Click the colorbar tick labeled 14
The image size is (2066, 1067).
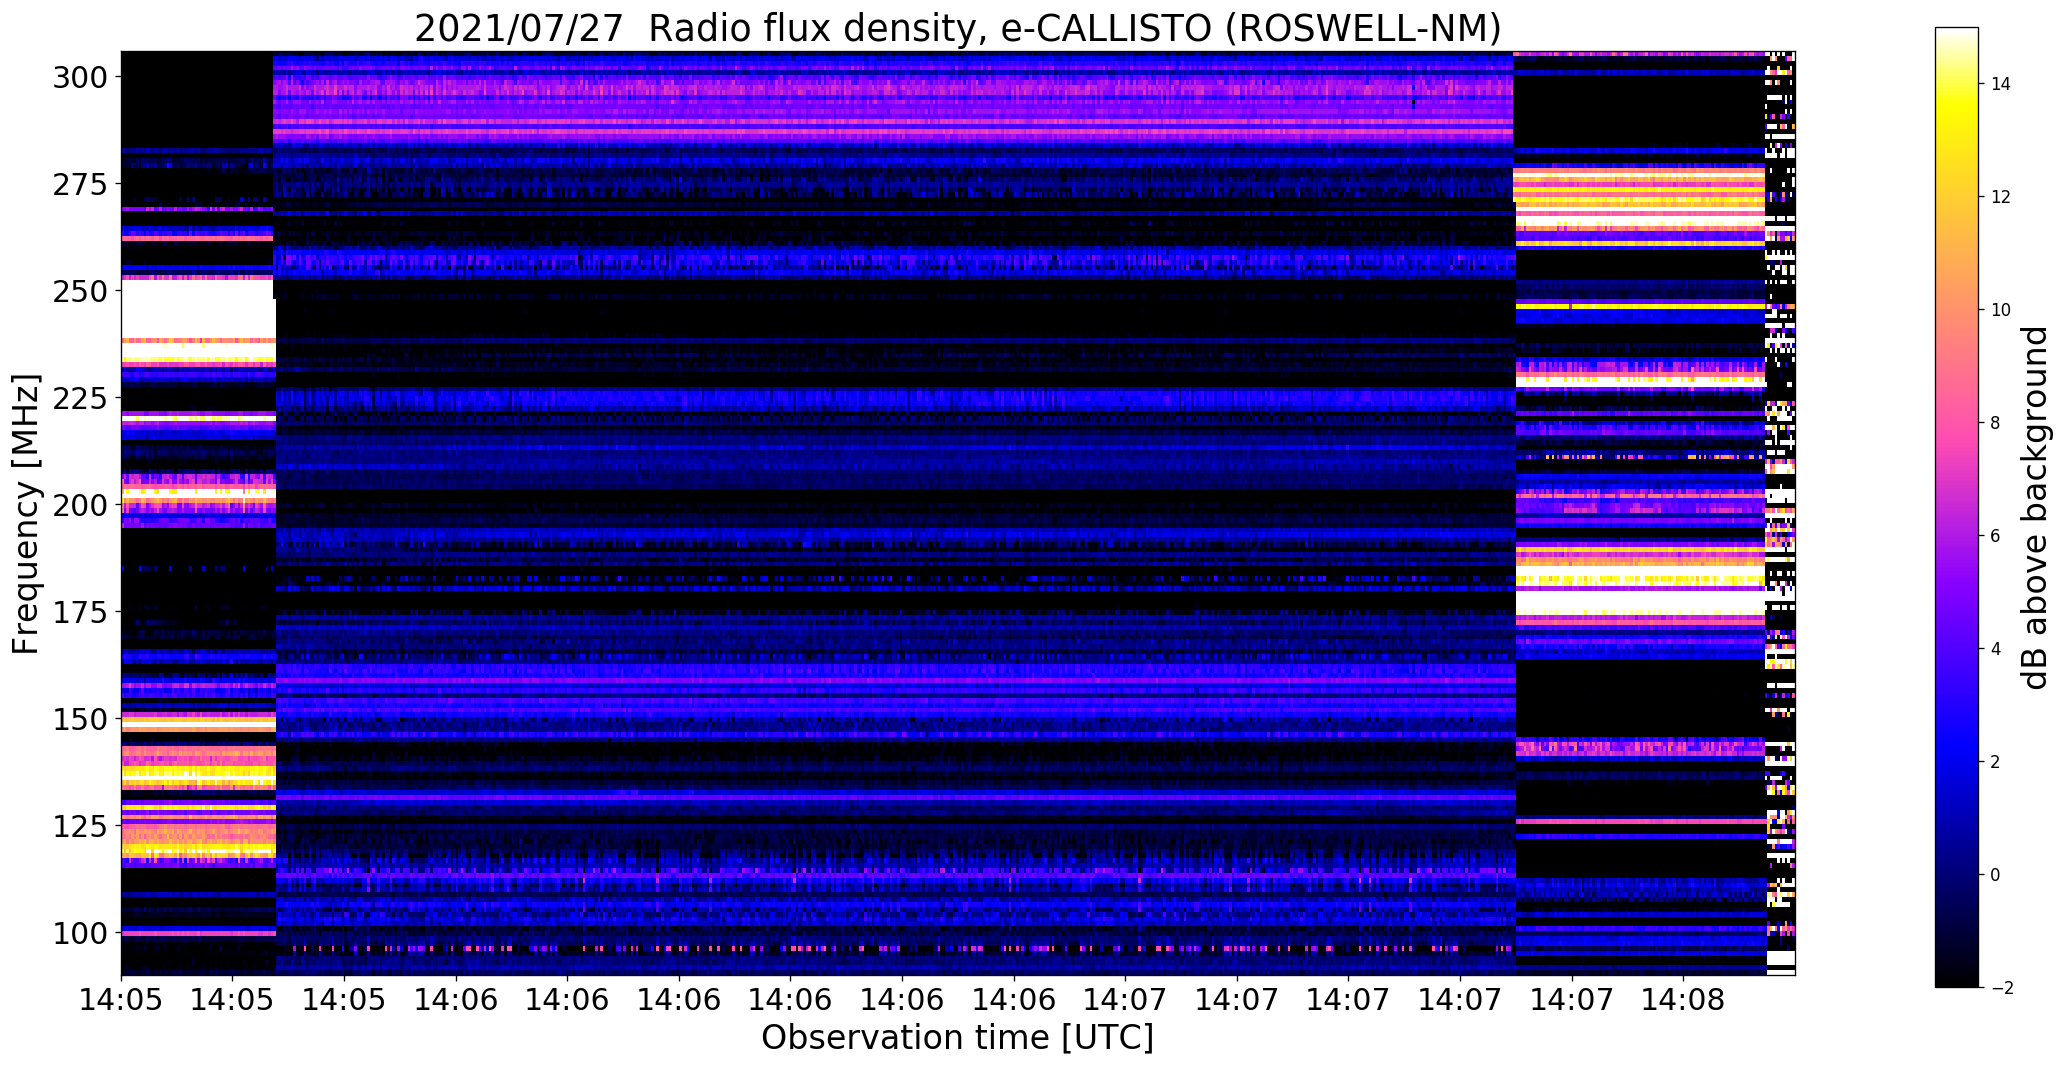2001,84
